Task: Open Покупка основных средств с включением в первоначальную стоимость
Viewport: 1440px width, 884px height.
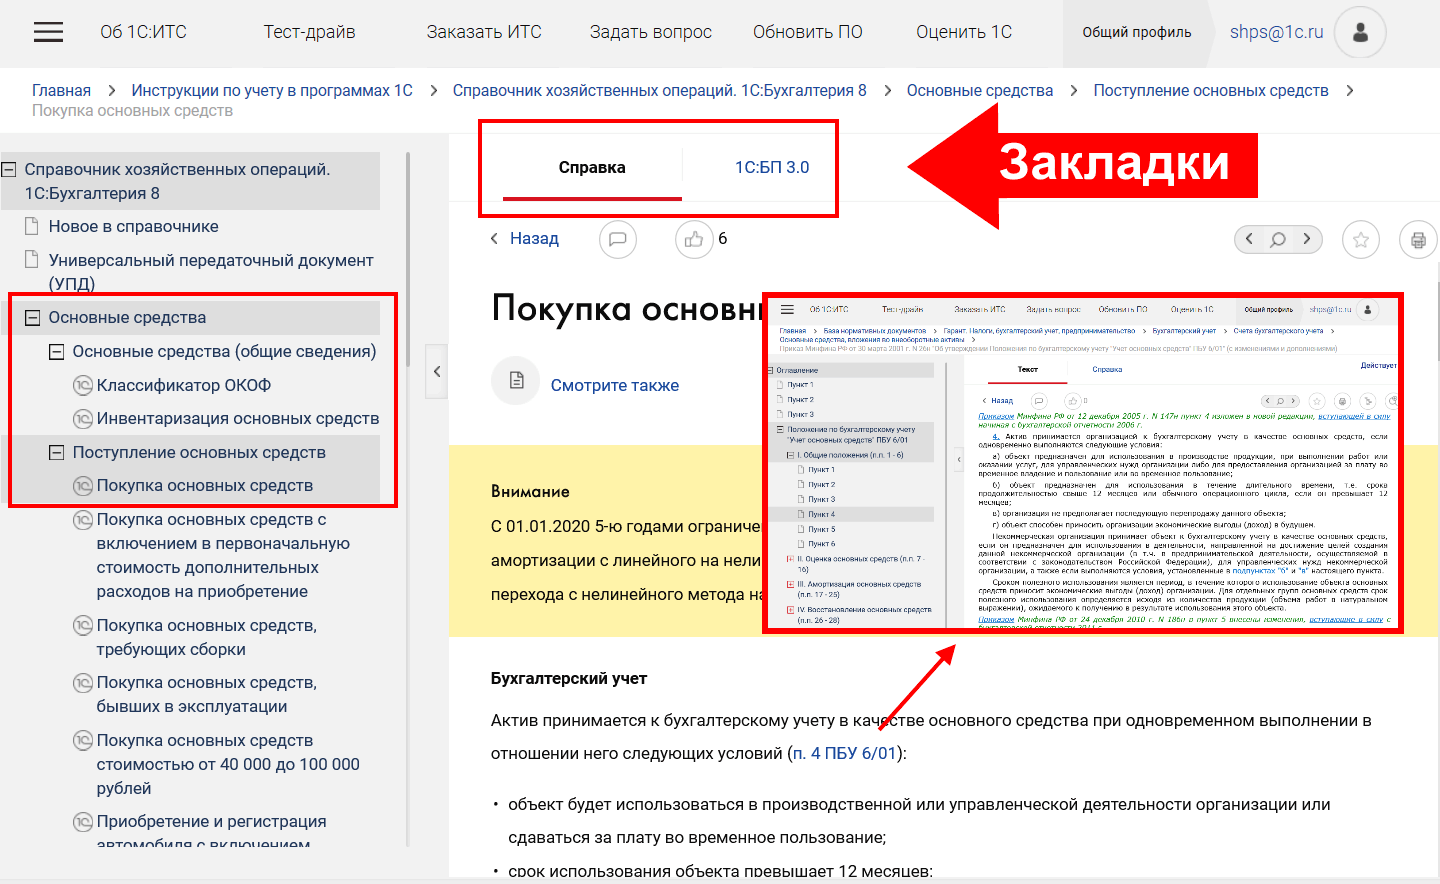Action: [223, 555]
